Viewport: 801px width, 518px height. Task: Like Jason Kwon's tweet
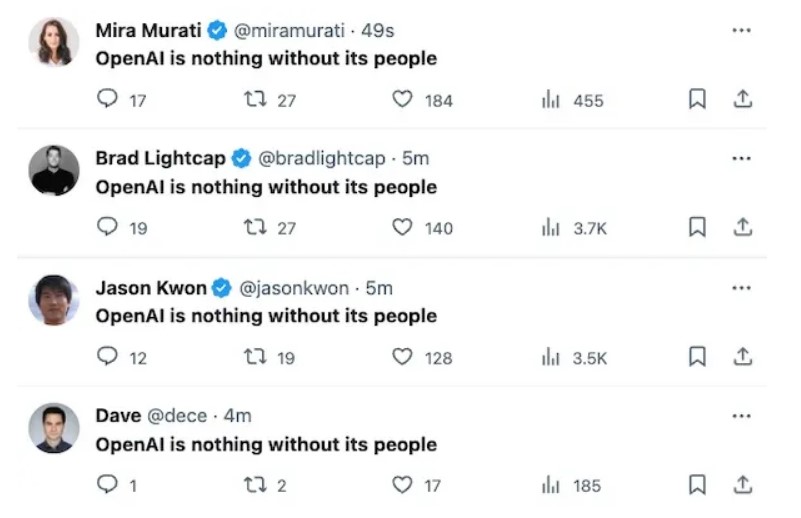[x=402, y=357]
